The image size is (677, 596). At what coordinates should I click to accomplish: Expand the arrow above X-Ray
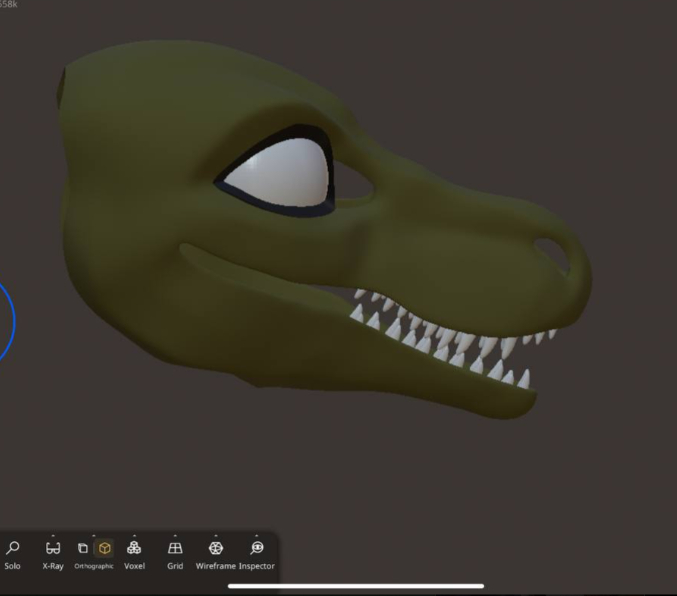click(53, 536)
